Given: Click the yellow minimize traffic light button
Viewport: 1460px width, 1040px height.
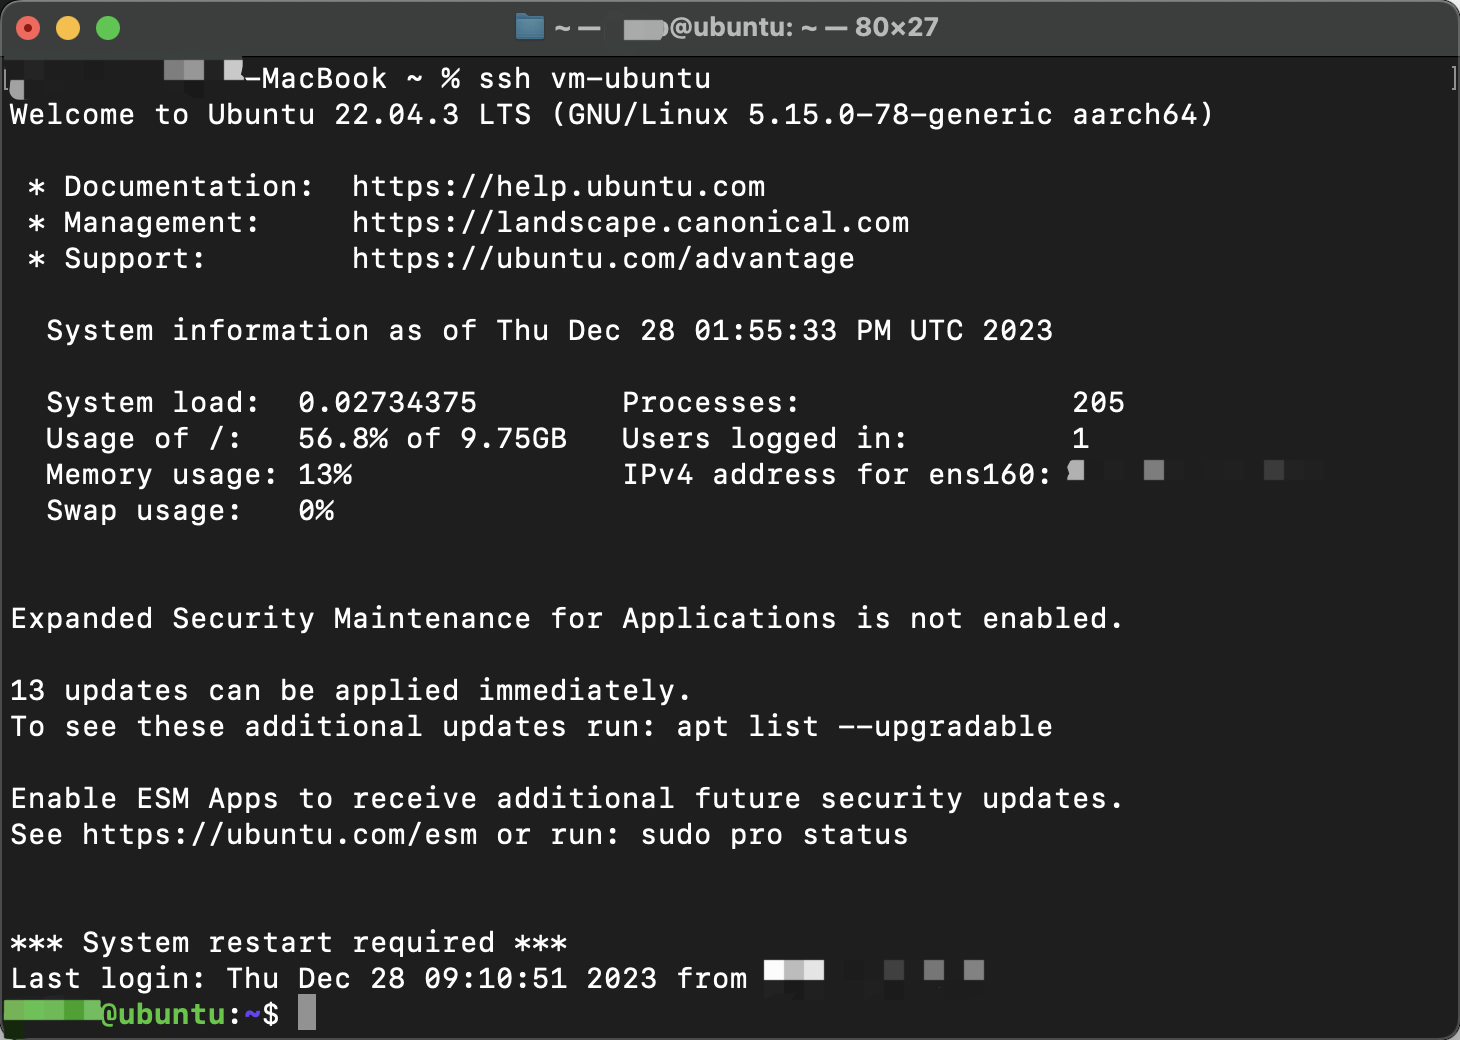Looking at the screenshot, I should [67, 27].
